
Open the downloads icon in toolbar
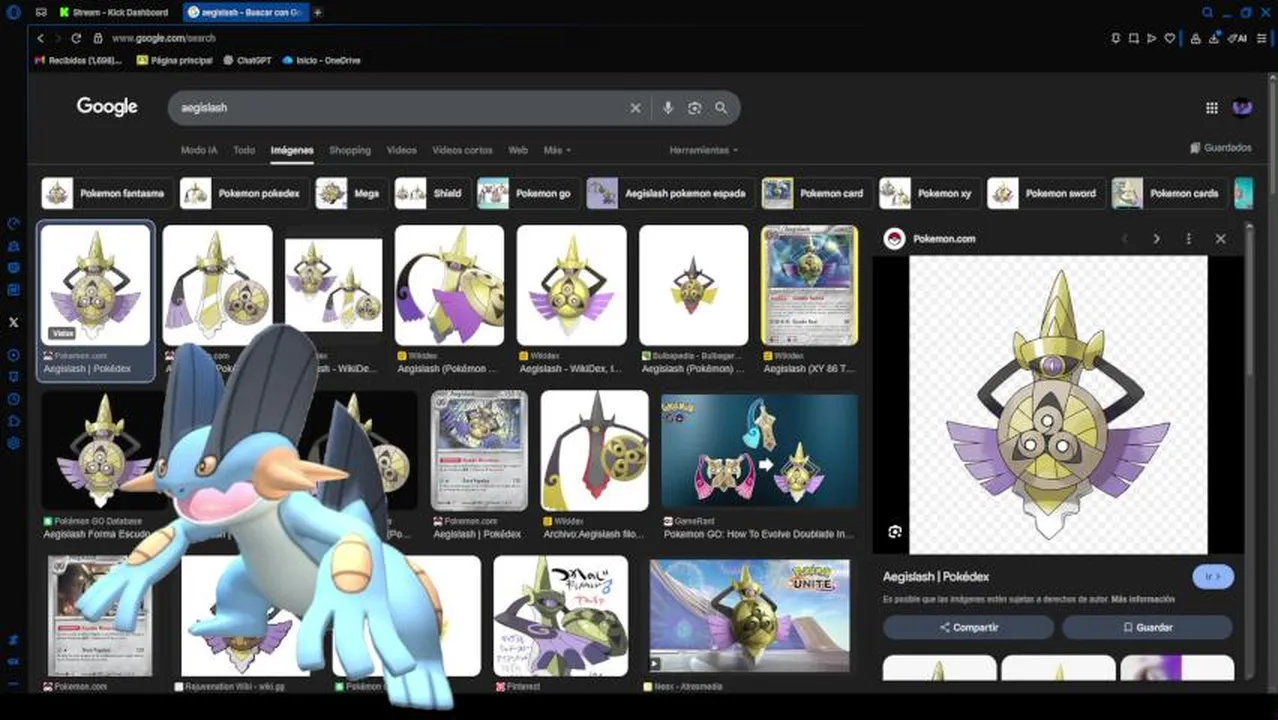1214,38
